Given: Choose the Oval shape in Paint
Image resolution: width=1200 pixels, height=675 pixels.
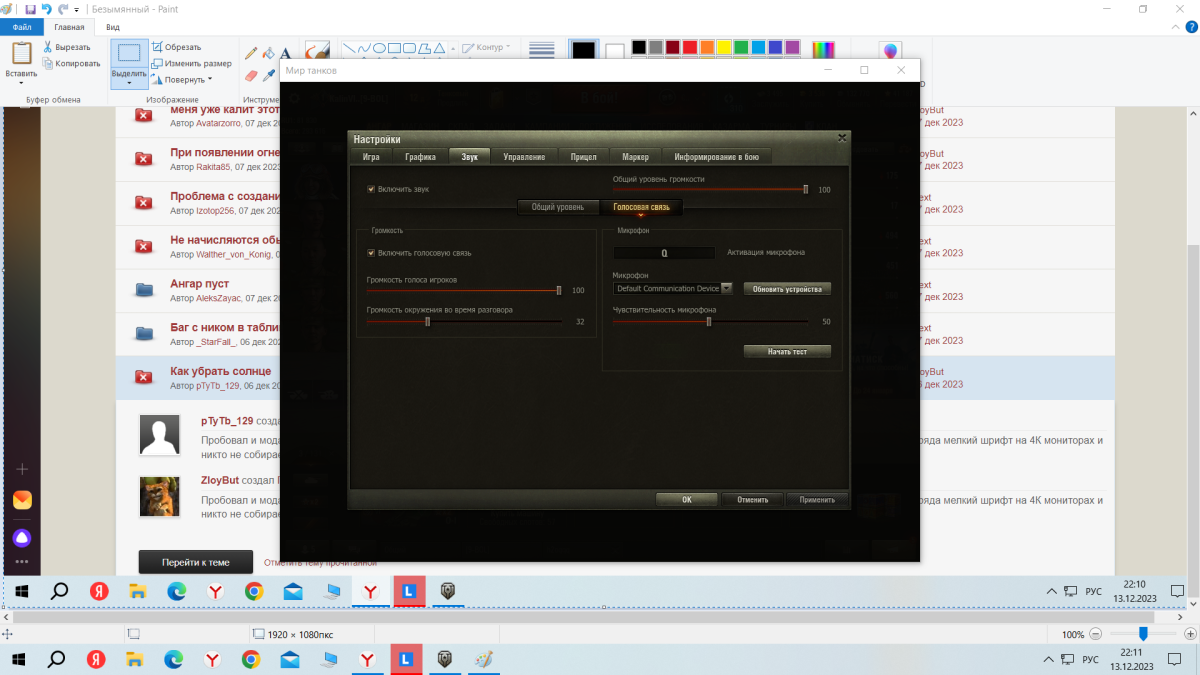Looking at the screenshot, I should click(379, 47).
